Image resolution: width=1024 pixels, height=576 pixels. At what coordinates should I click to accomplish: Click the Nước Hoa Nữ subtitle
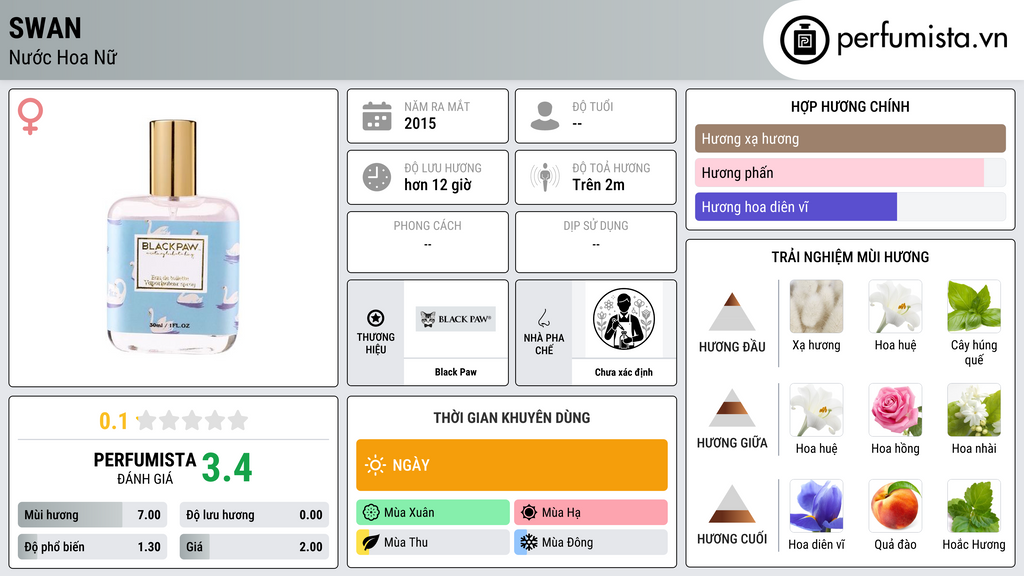[63, 57]
